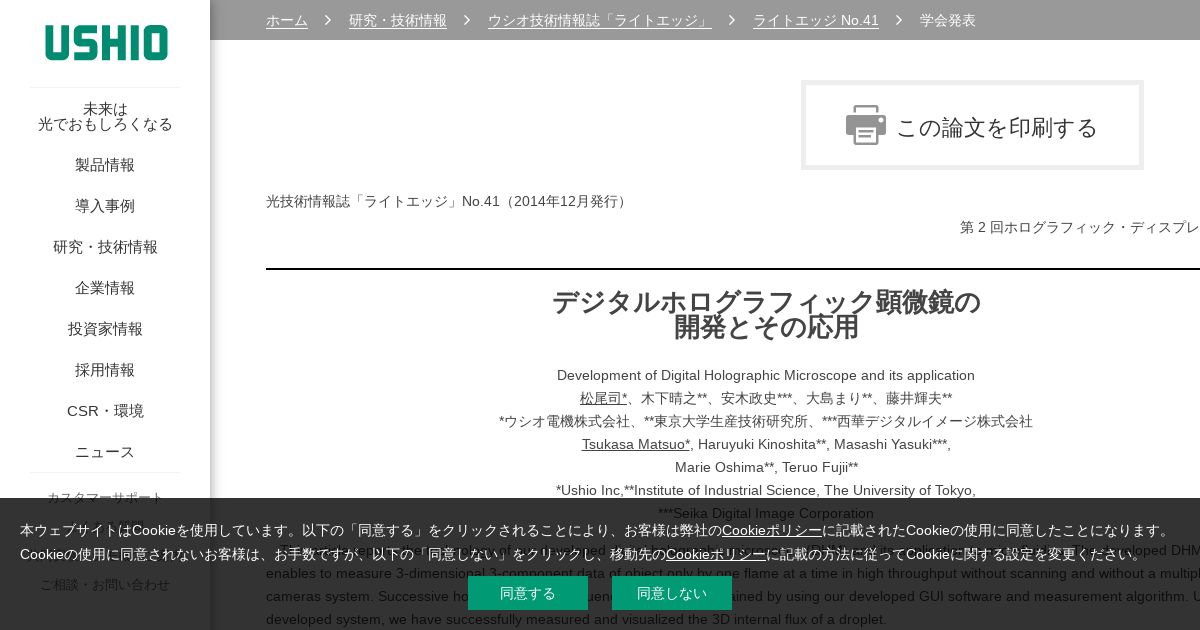Image resolution: width=1200 pixels, height=630 pixels.
Task: Click the line 'Marie Oshima**, Teruo Fujii**'
Action: coord(766,467)
